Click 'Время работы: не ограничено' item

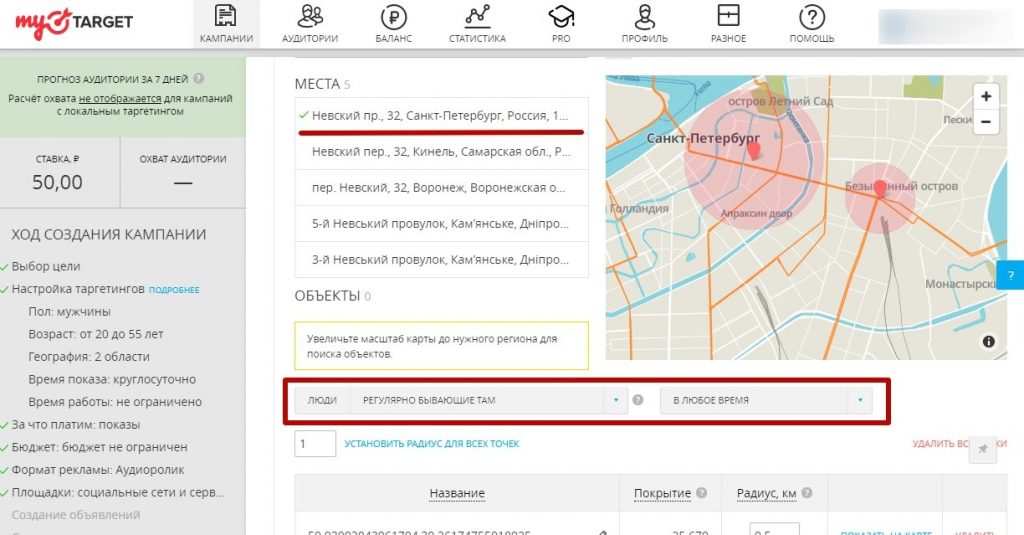pos(115,402)
